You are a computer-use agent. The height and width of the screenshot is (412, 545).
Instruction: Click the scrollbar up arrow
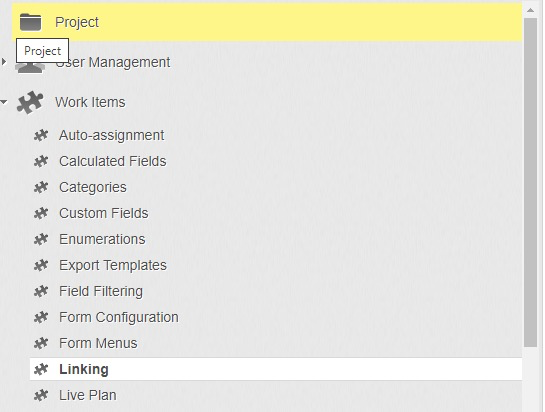pyautogui.click(x=530, y=10)
